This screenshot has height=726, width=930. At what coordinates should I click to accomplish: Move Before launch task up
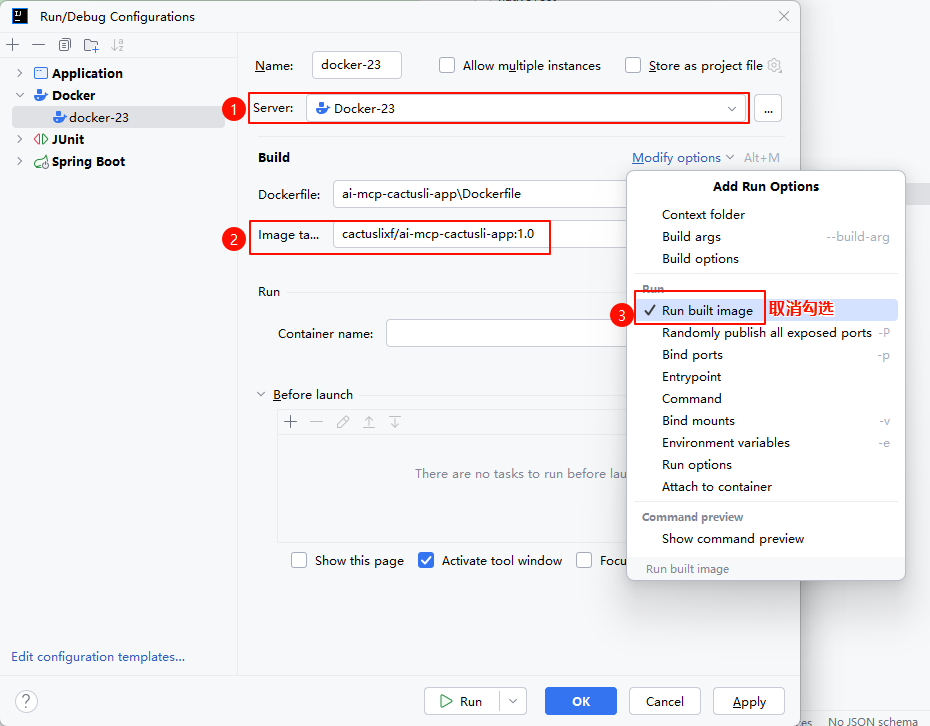(369, 422)
